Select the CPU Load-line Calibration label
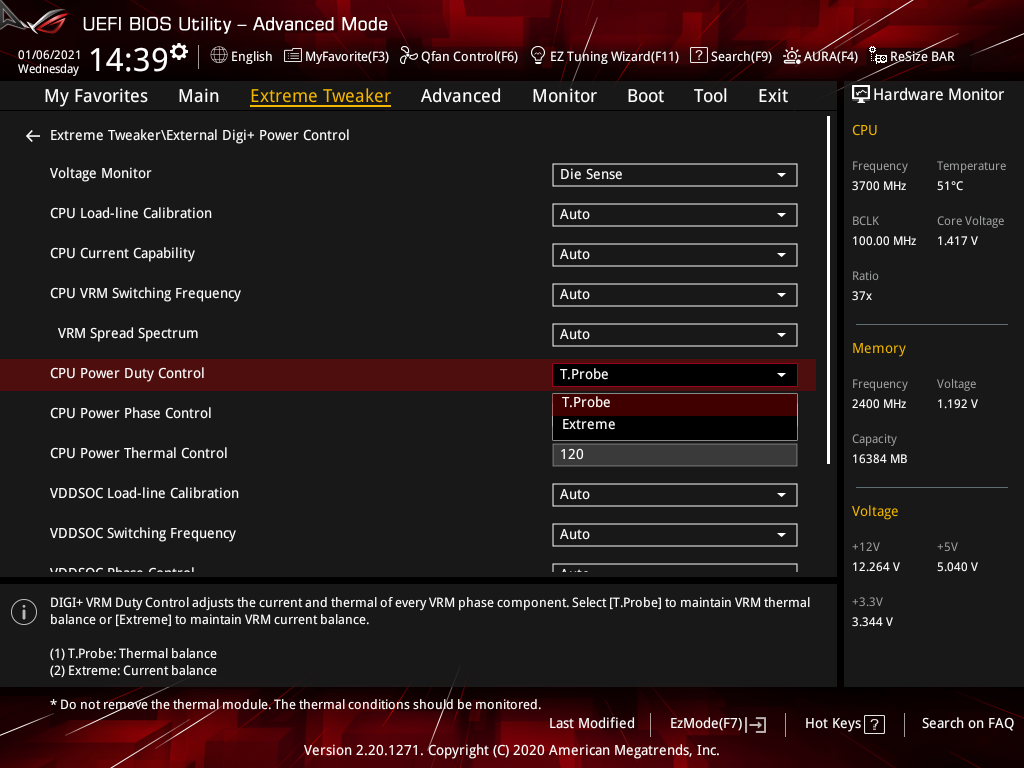The width and height of the screenshot is (1024, 768). click(131, 214)
